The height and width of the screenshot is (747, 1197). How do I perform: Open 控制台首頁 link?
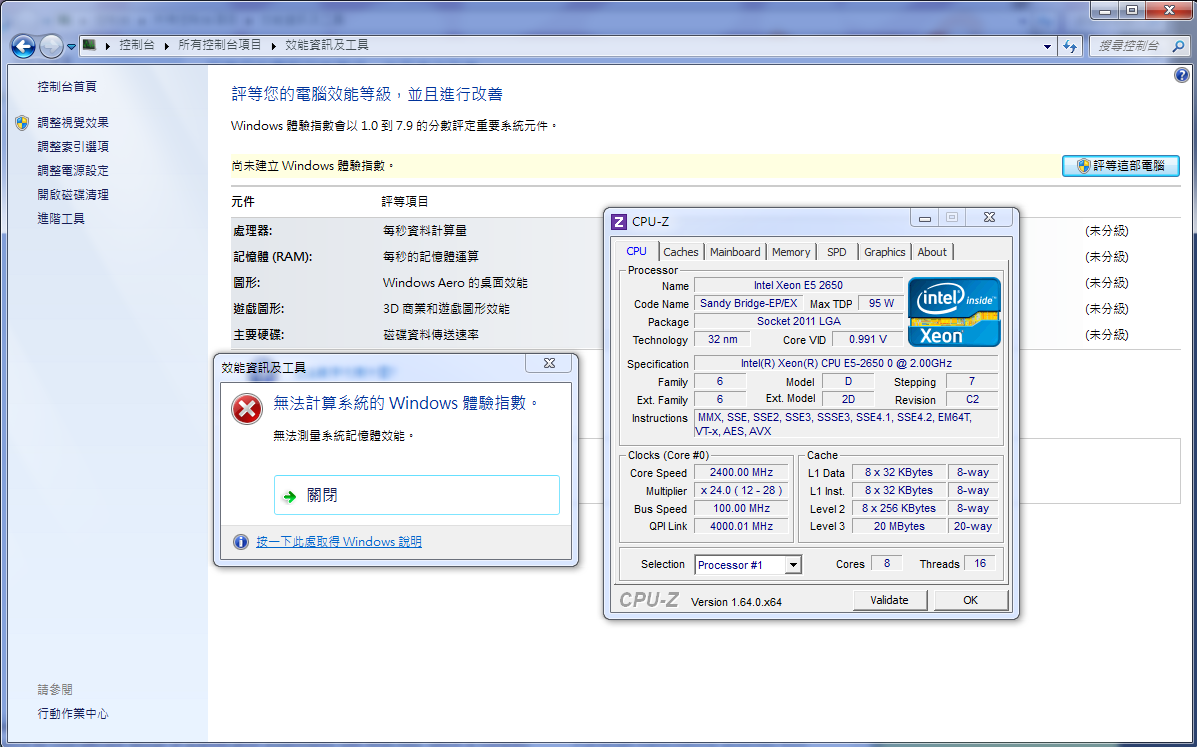67,86
